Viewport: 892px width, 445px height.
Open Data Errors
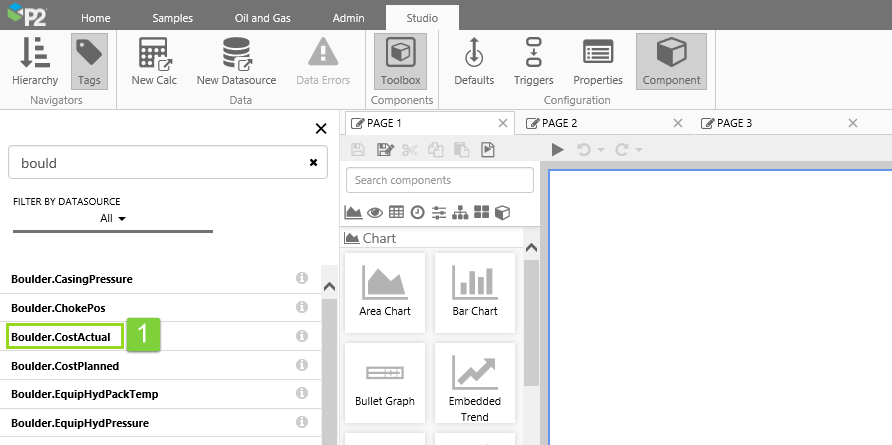click(x=323, y=61)
